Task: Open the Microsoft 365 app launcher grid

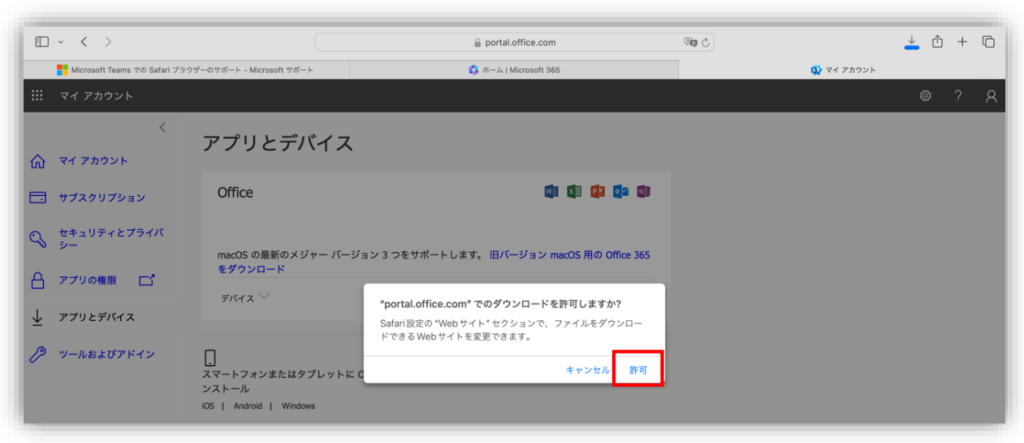Action: [x=37, y=95]
